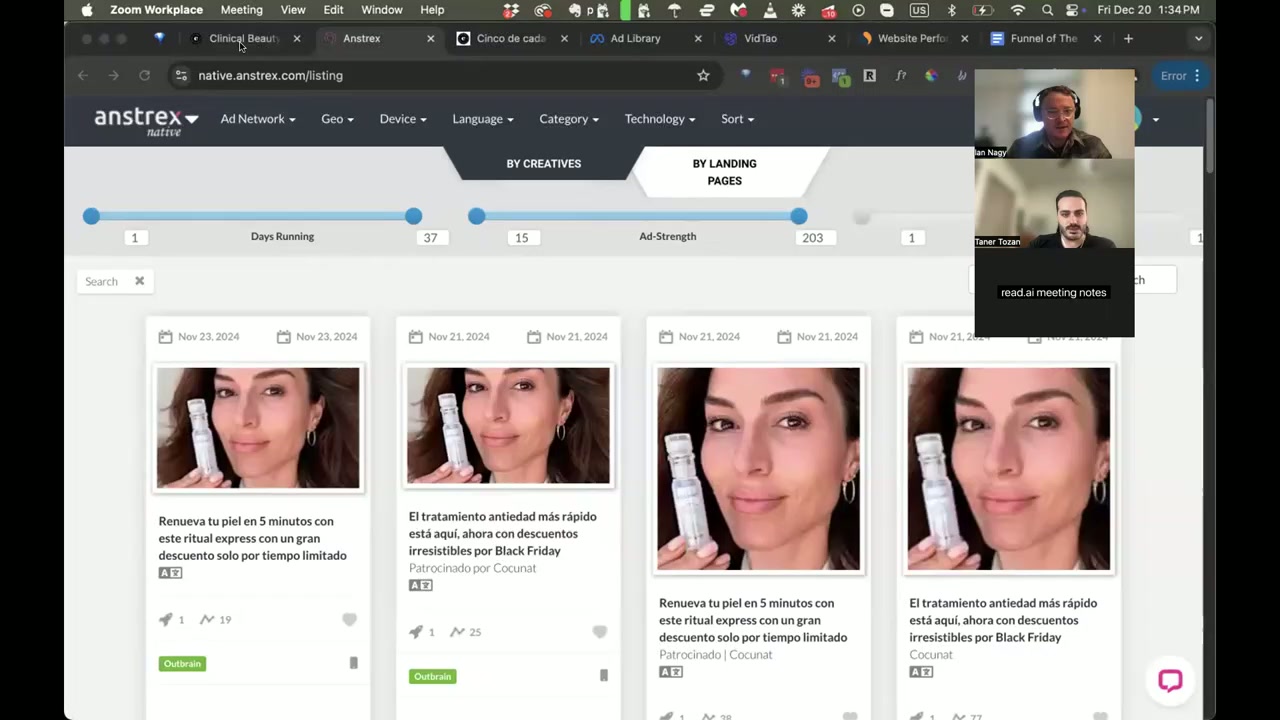Click mobile device icon on second Outbrain card
The image size is (1280, 720).
click(603, 676)
